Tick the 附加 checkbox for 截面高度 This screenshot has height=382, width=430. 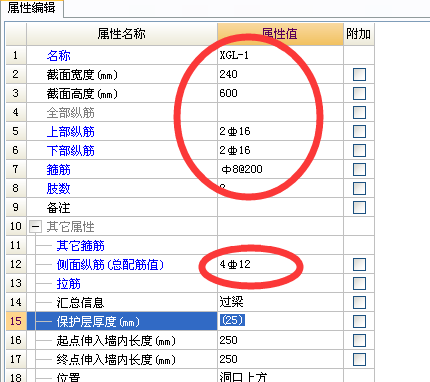click(x=359, y=93)
